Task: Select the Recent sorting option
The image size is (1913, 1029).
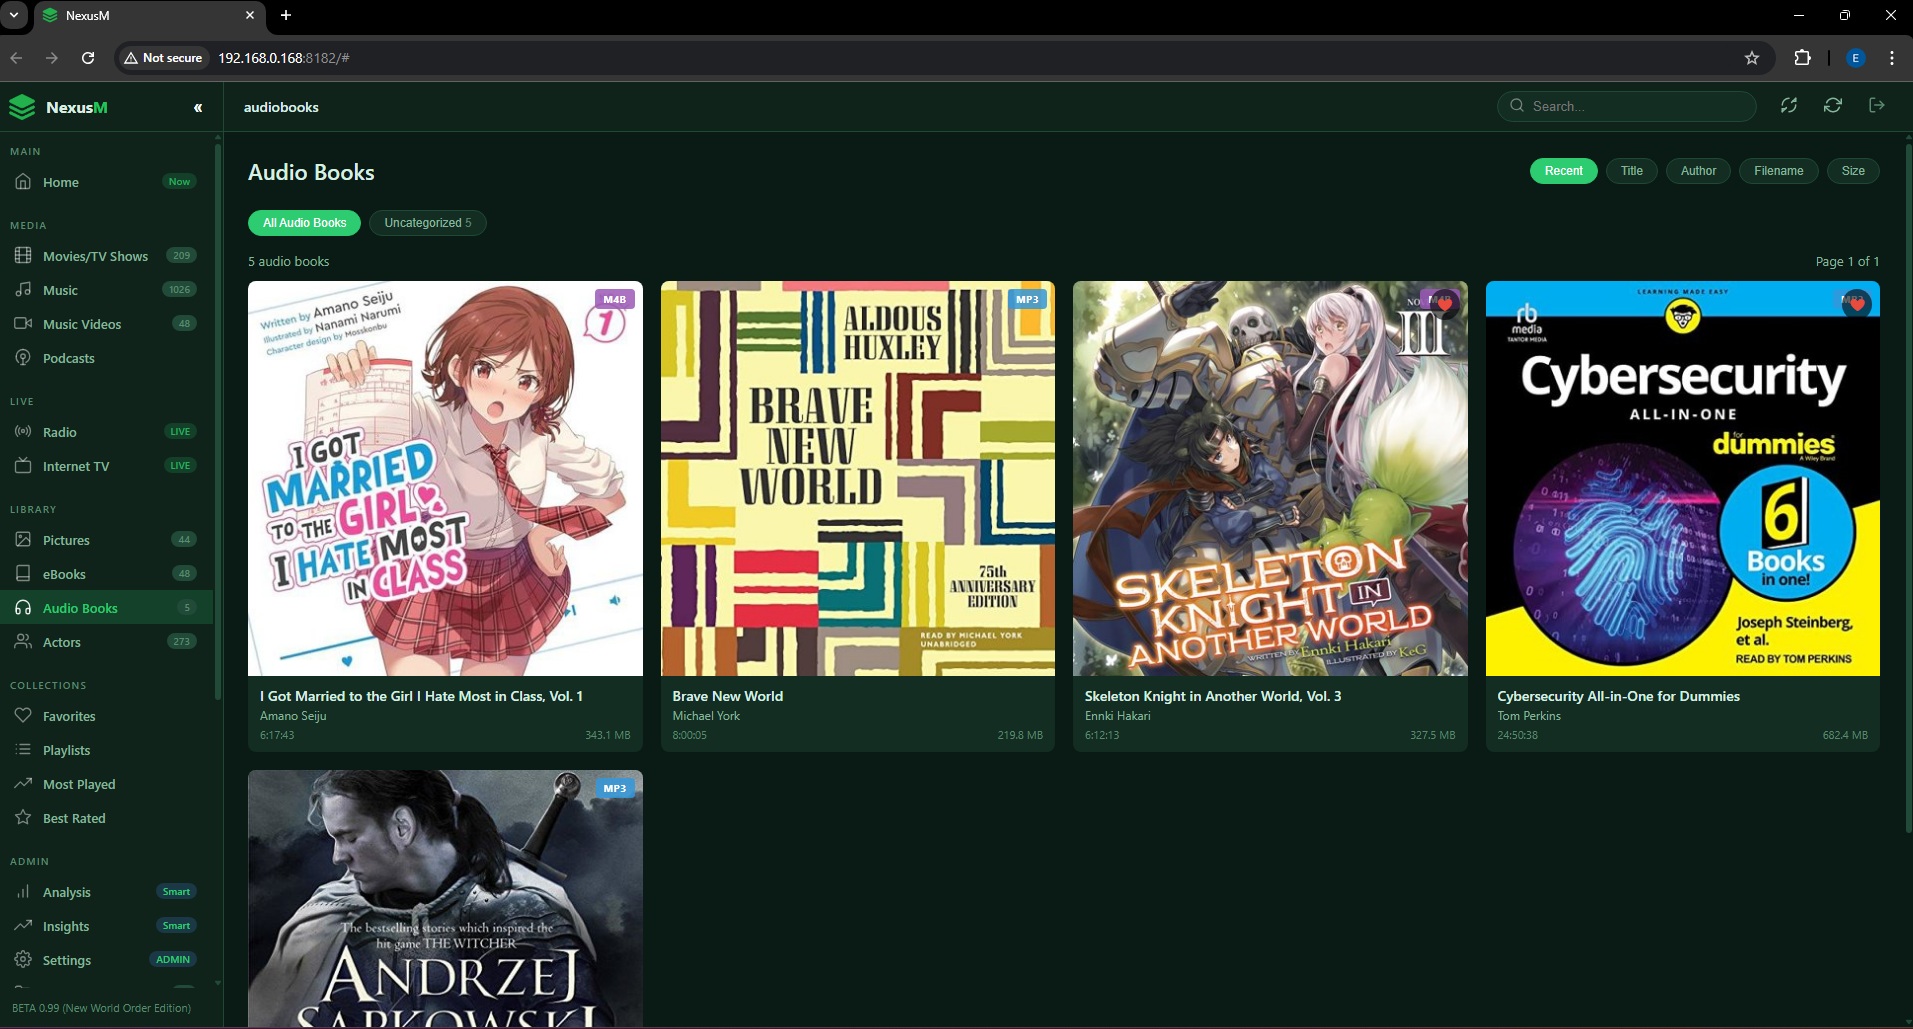Action: click(x=1563, y=170)
